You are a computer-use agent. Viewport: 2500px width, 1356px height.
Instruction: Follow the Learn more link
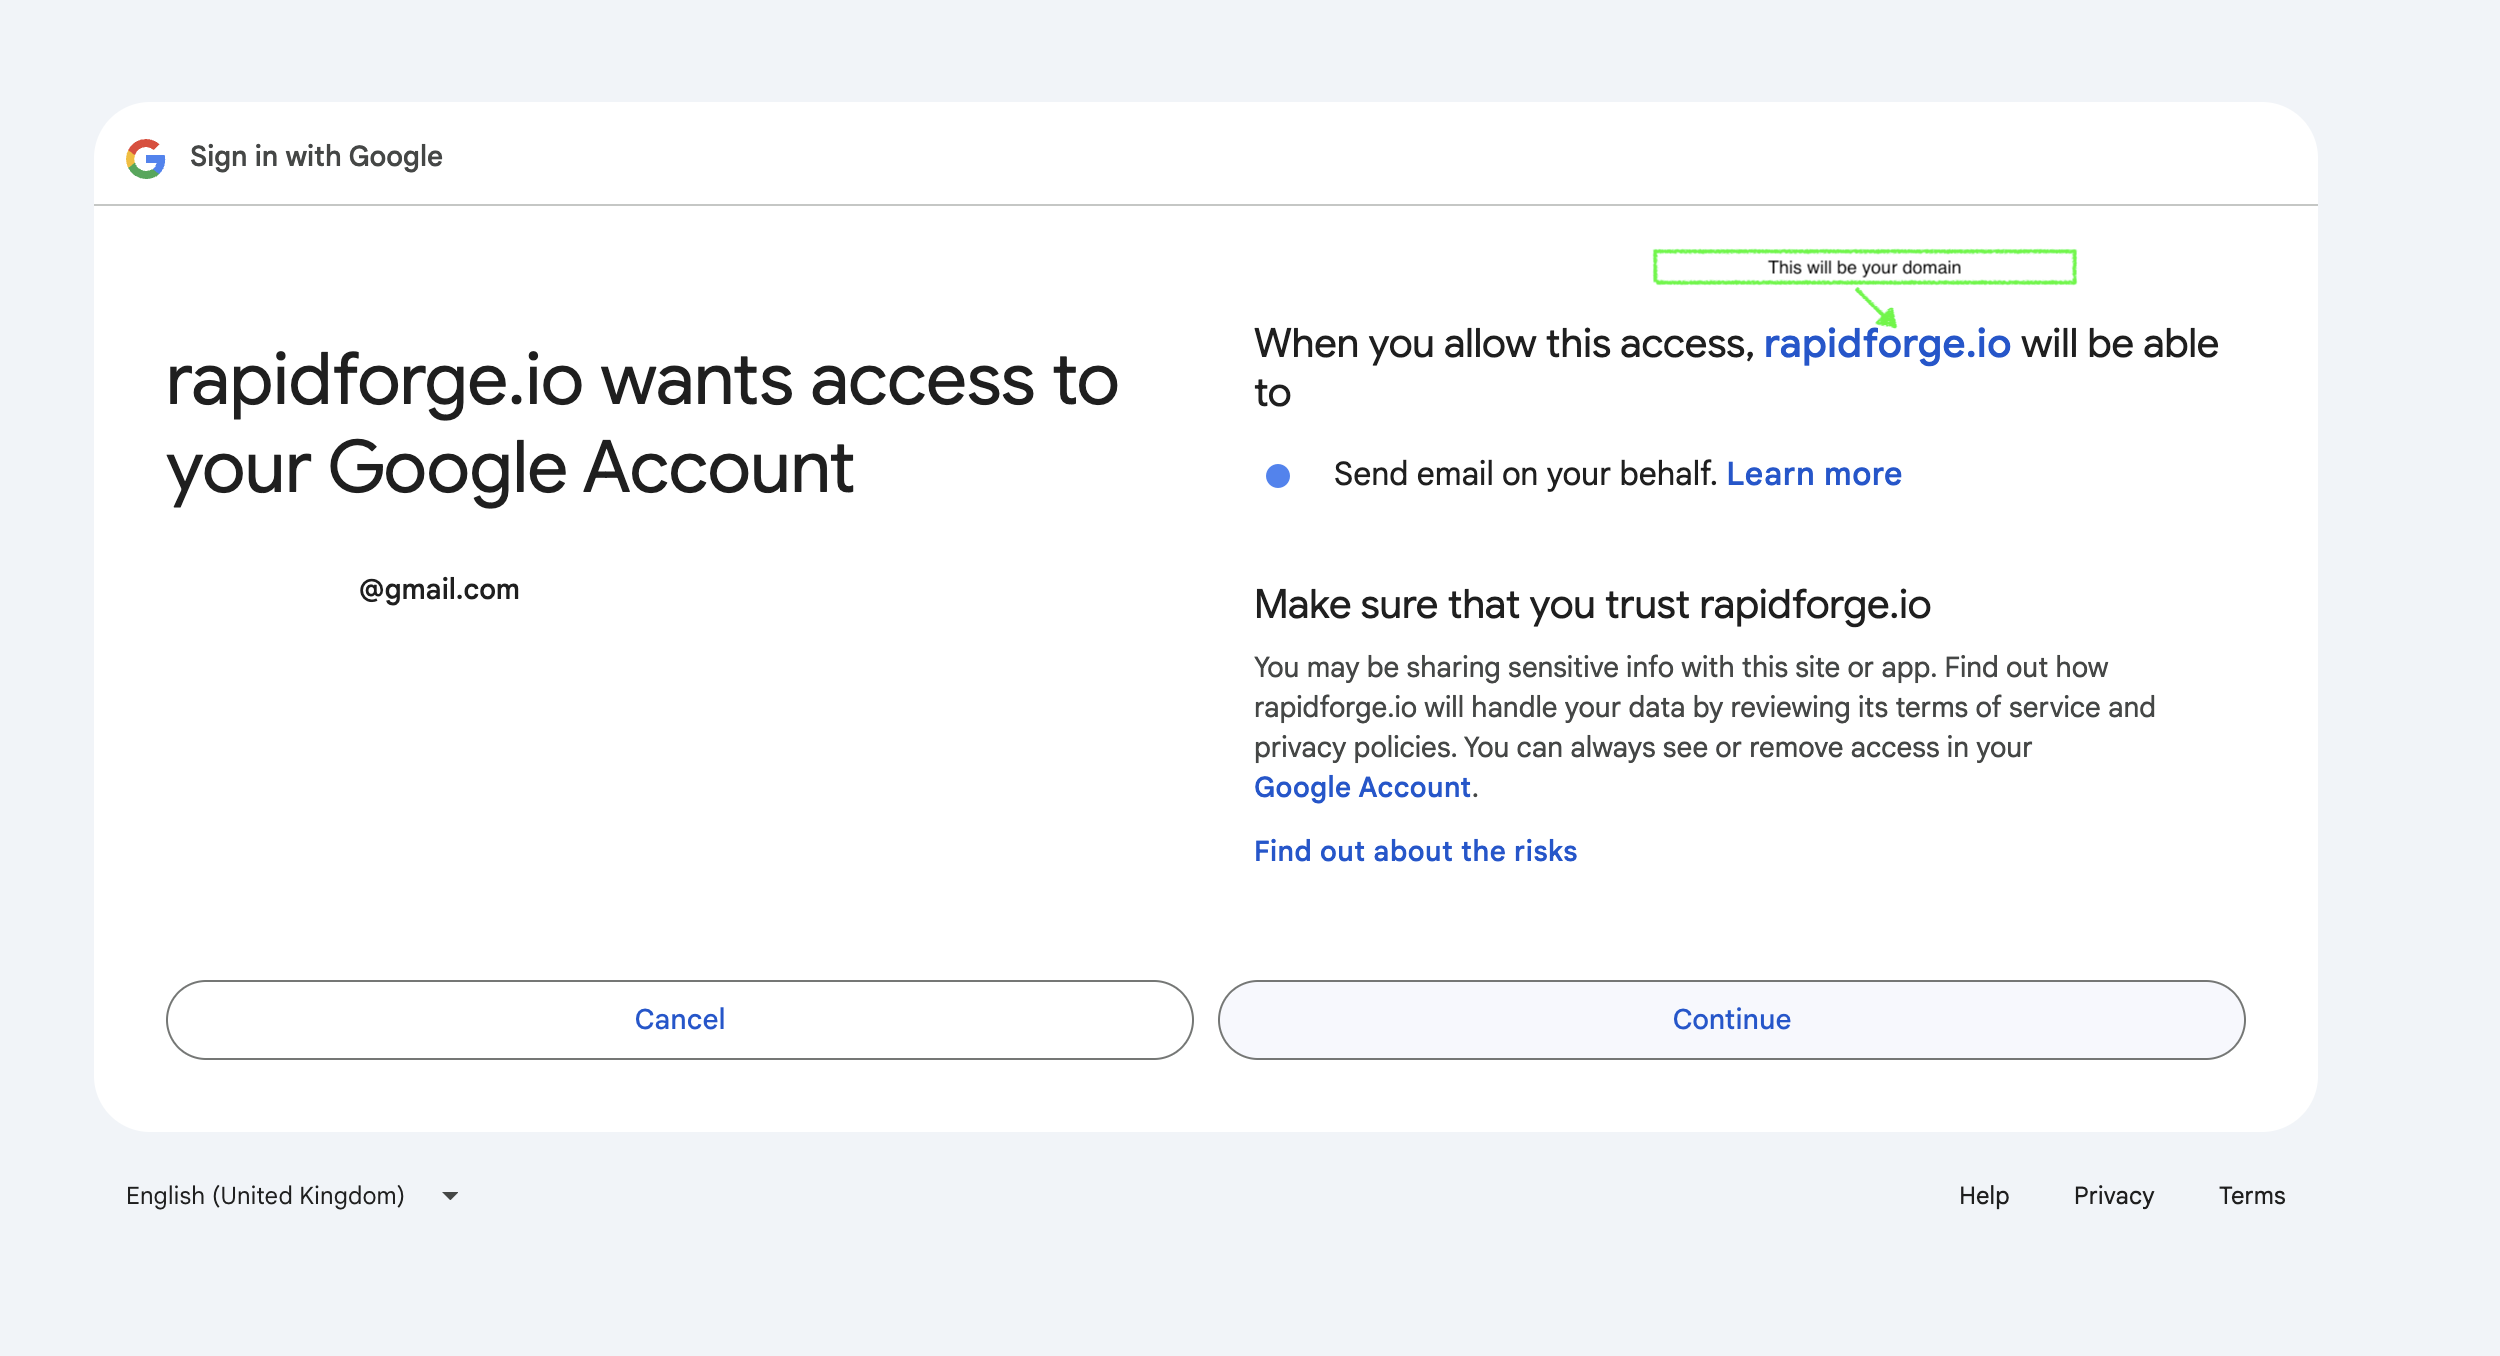[x=1813, y=474]
